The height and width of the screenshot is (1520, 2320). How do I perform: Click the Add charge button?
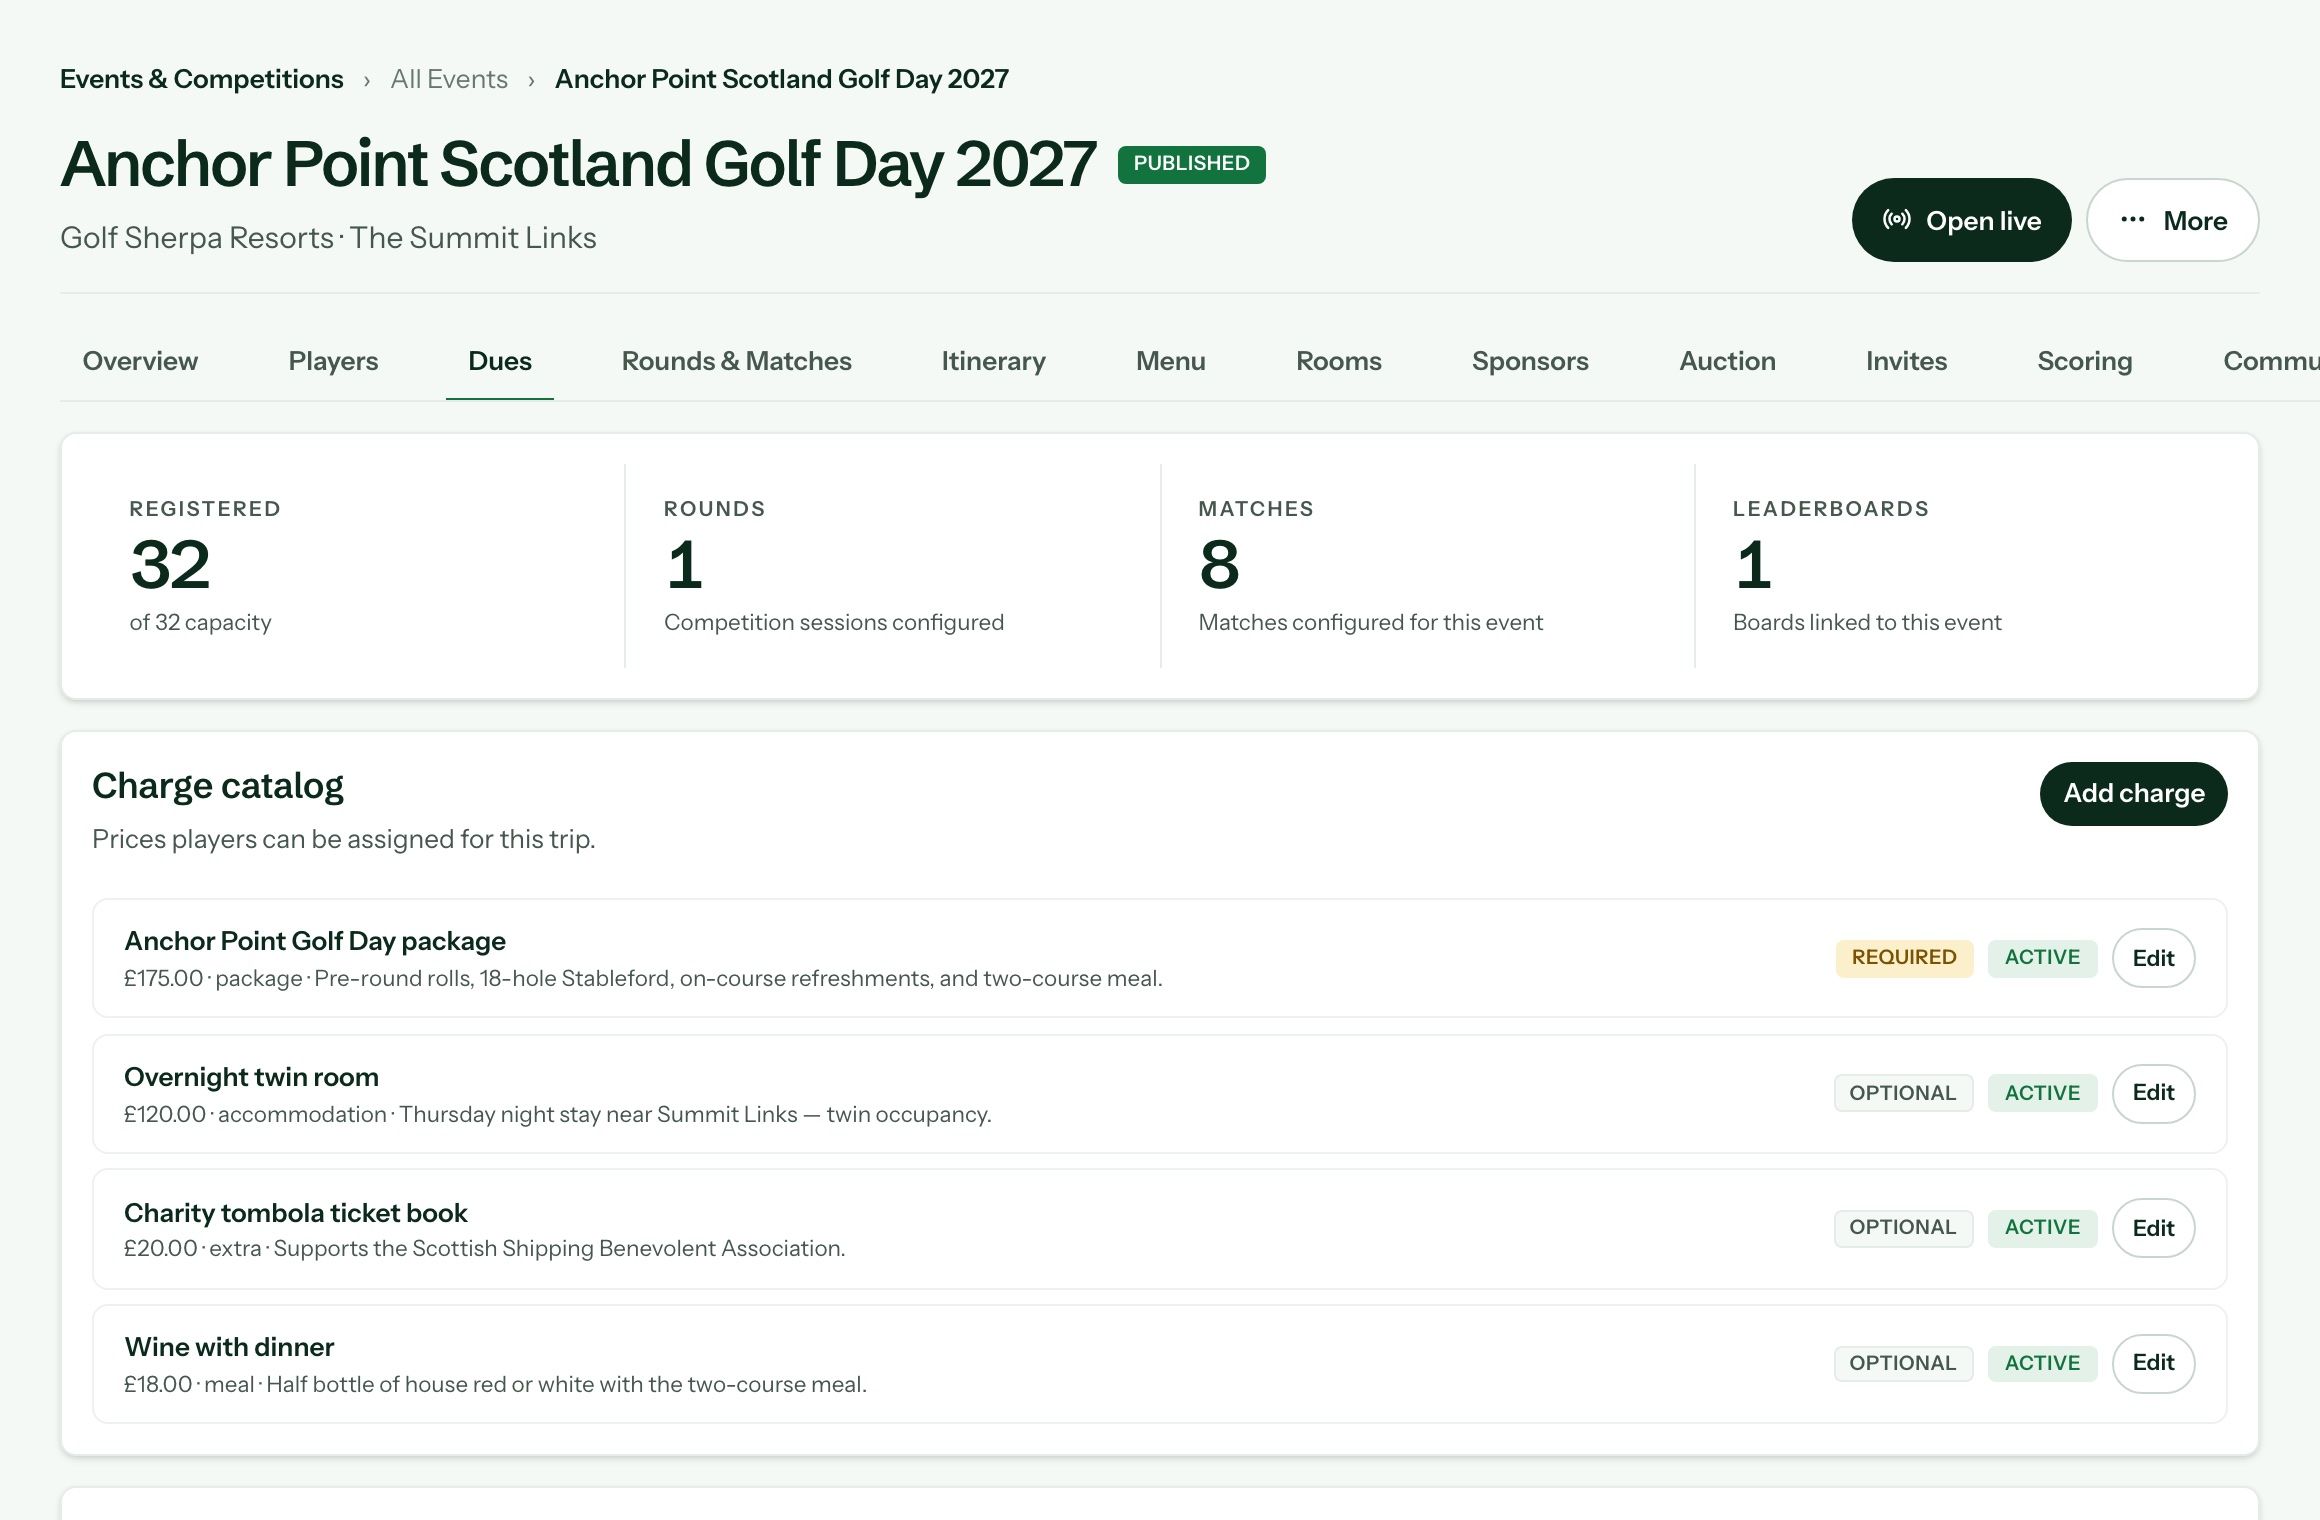(2134, 793)
